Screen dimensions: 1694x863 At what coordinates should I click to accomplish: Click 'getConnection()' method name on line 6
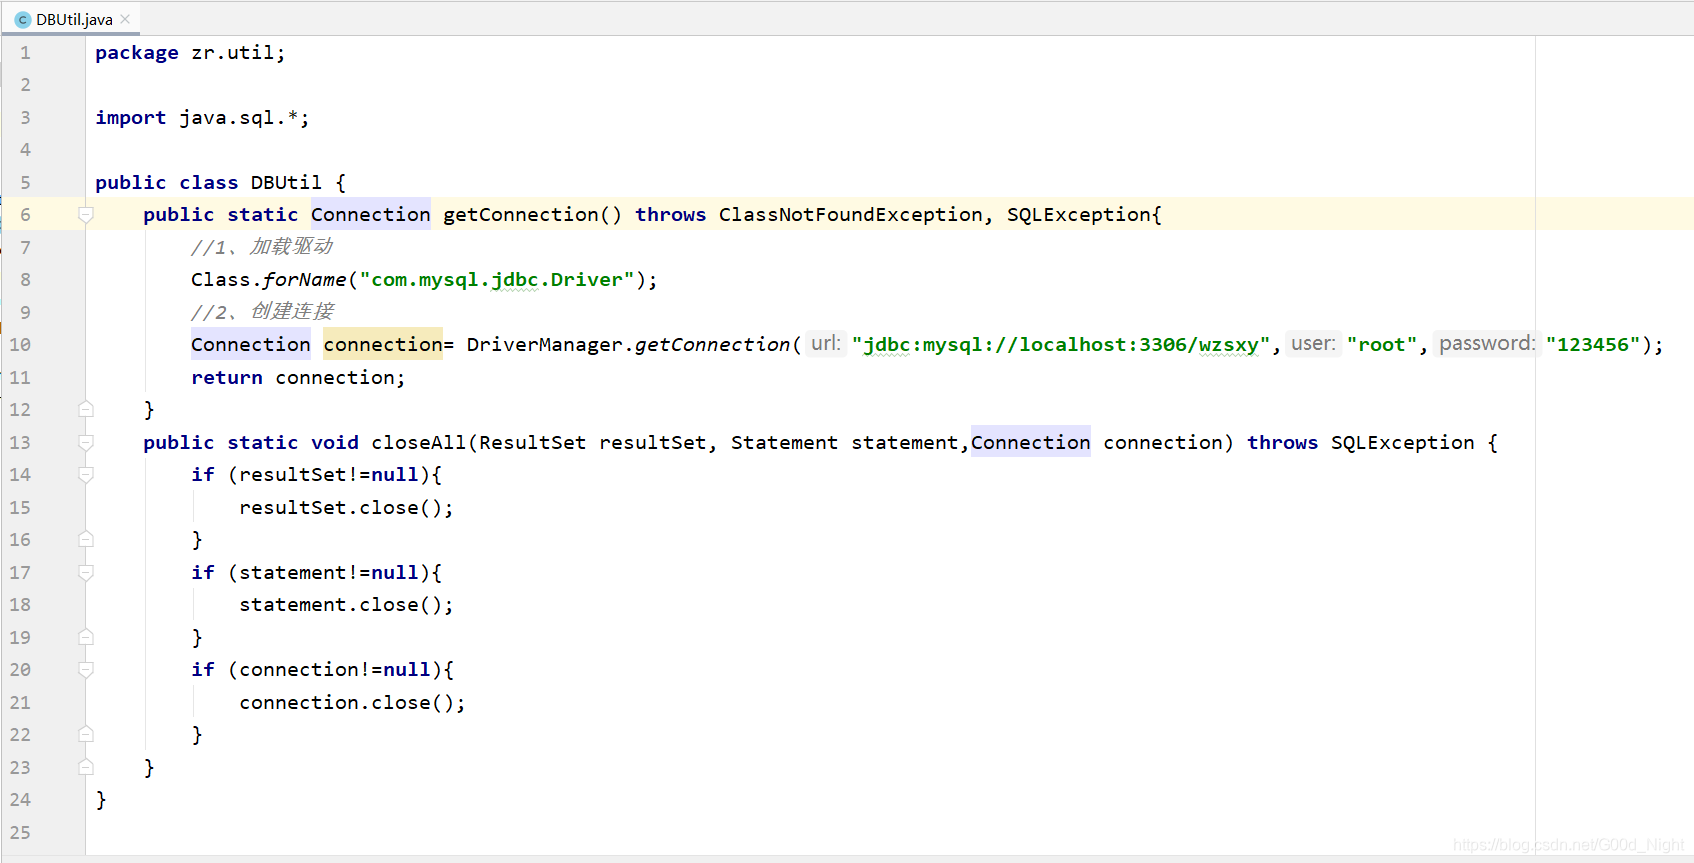tap(532, 214)
